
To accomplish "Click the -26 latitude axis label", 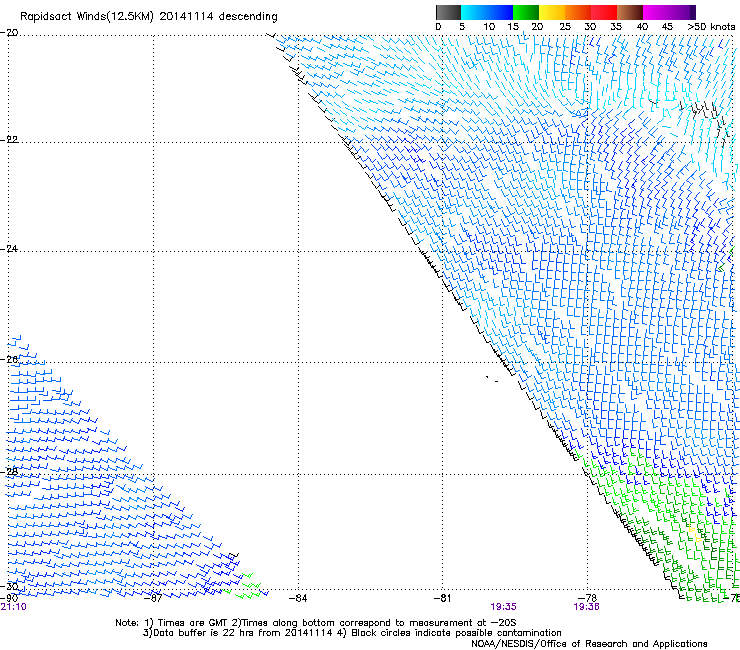I will 9,360.
